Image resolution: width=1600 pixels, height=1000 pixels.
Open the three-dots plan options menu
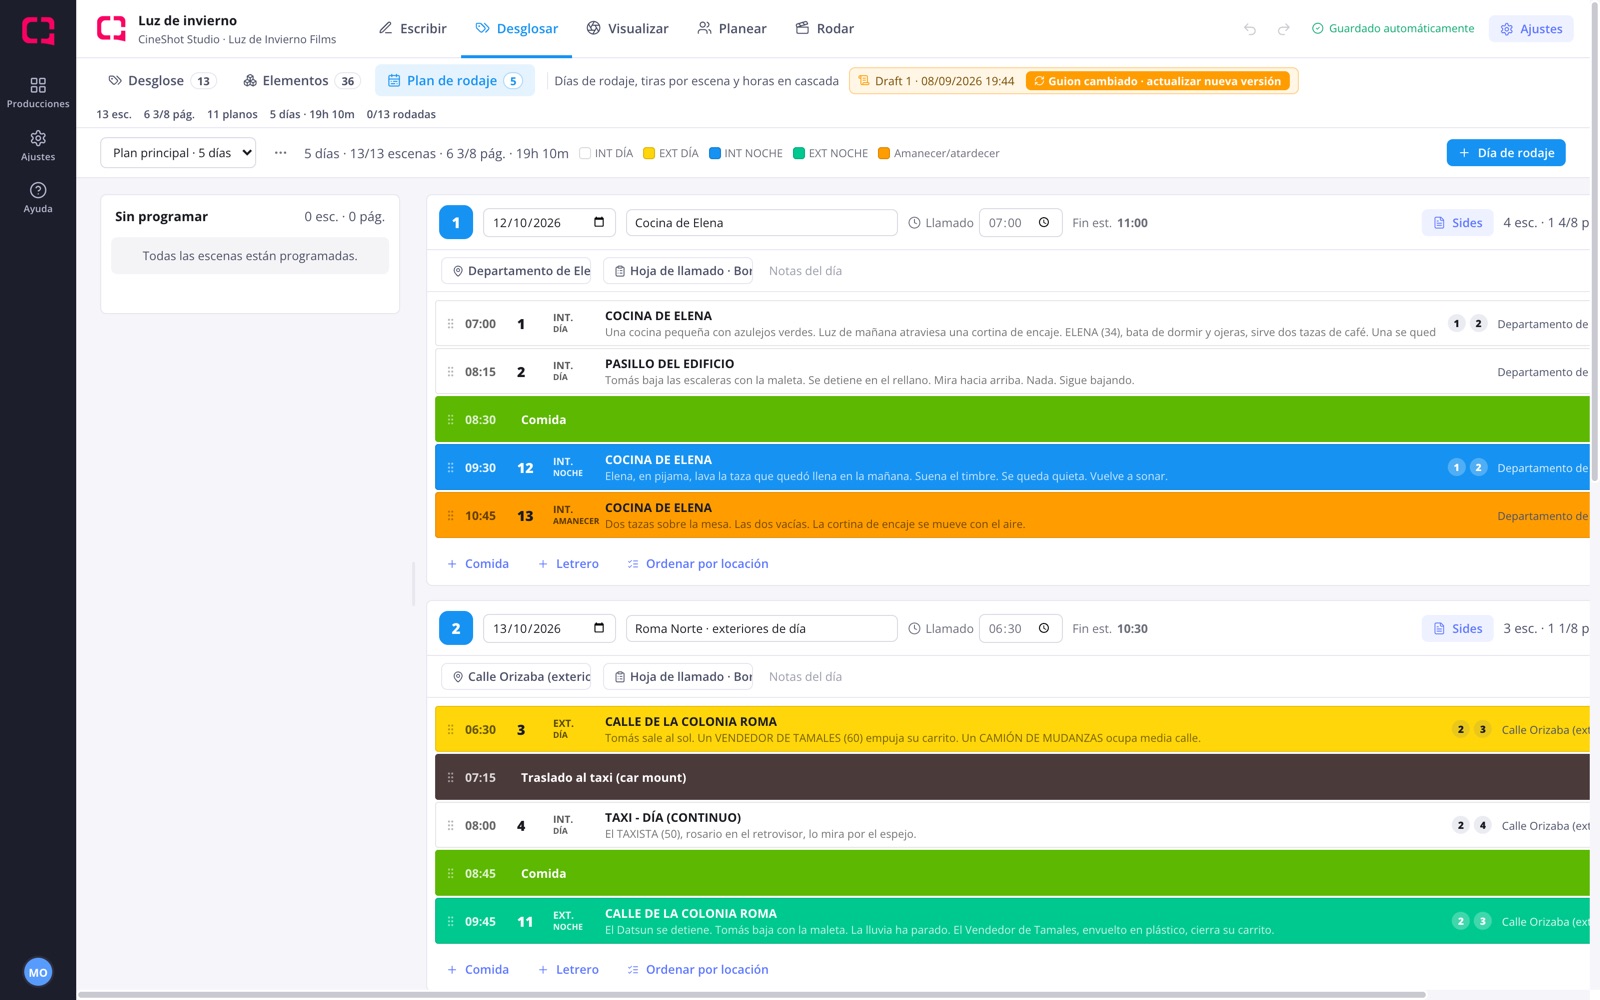coord(281,153)
